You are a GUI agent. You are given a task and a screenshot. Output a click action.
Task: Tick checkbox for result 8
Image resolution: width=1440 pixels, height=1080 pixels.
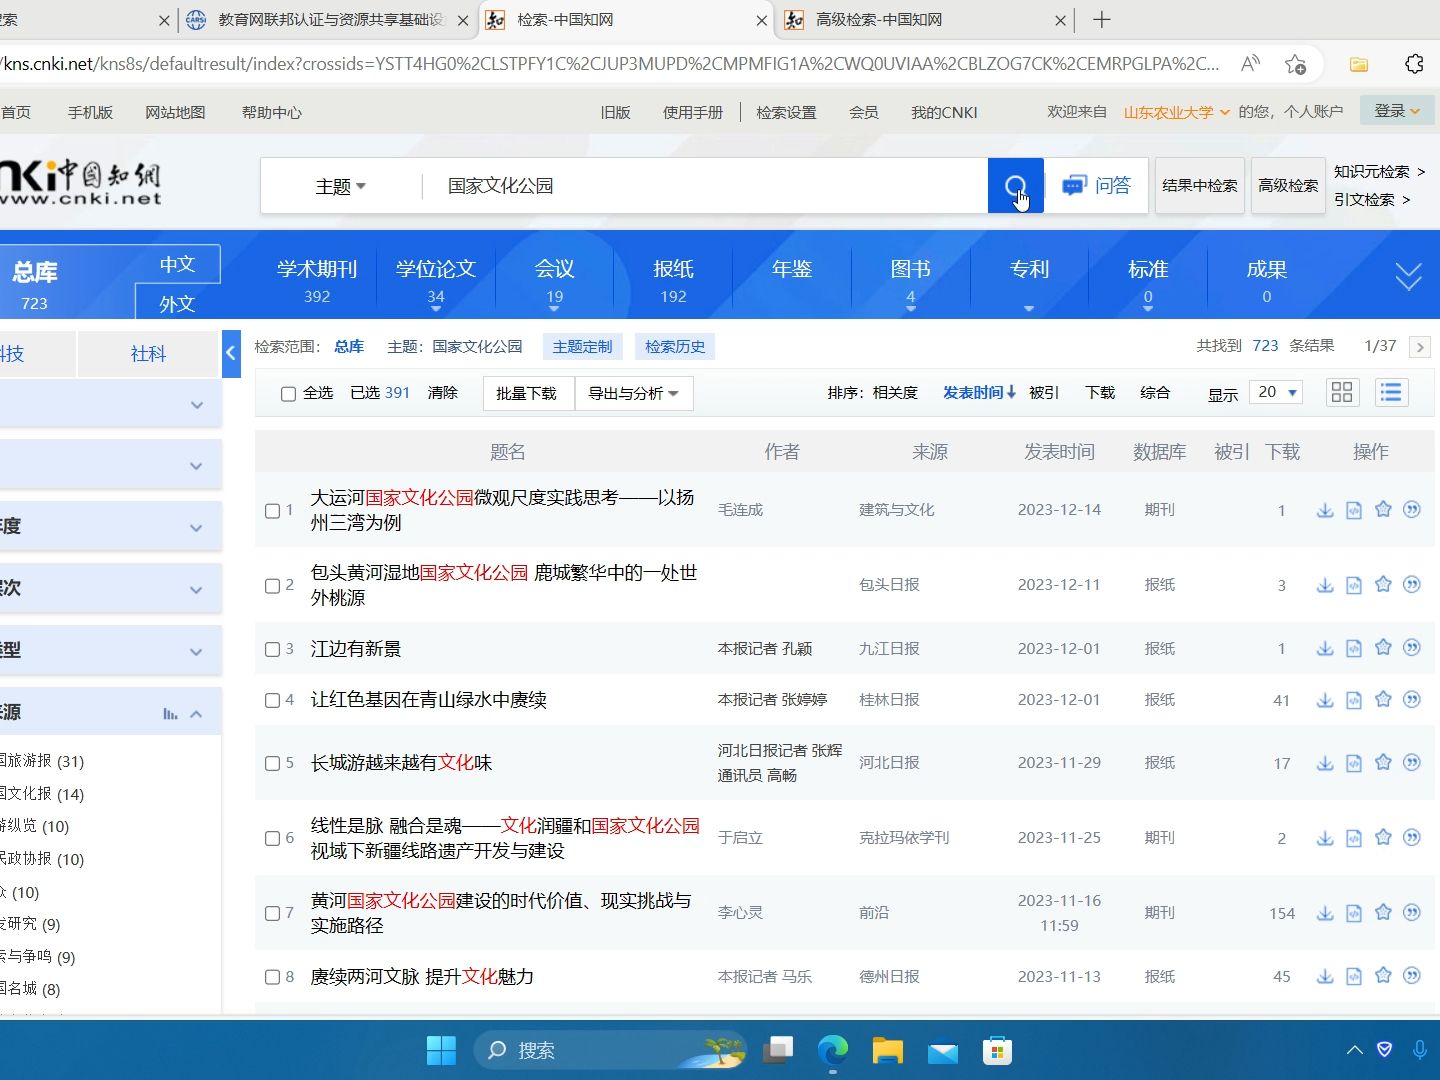point(272,977)
